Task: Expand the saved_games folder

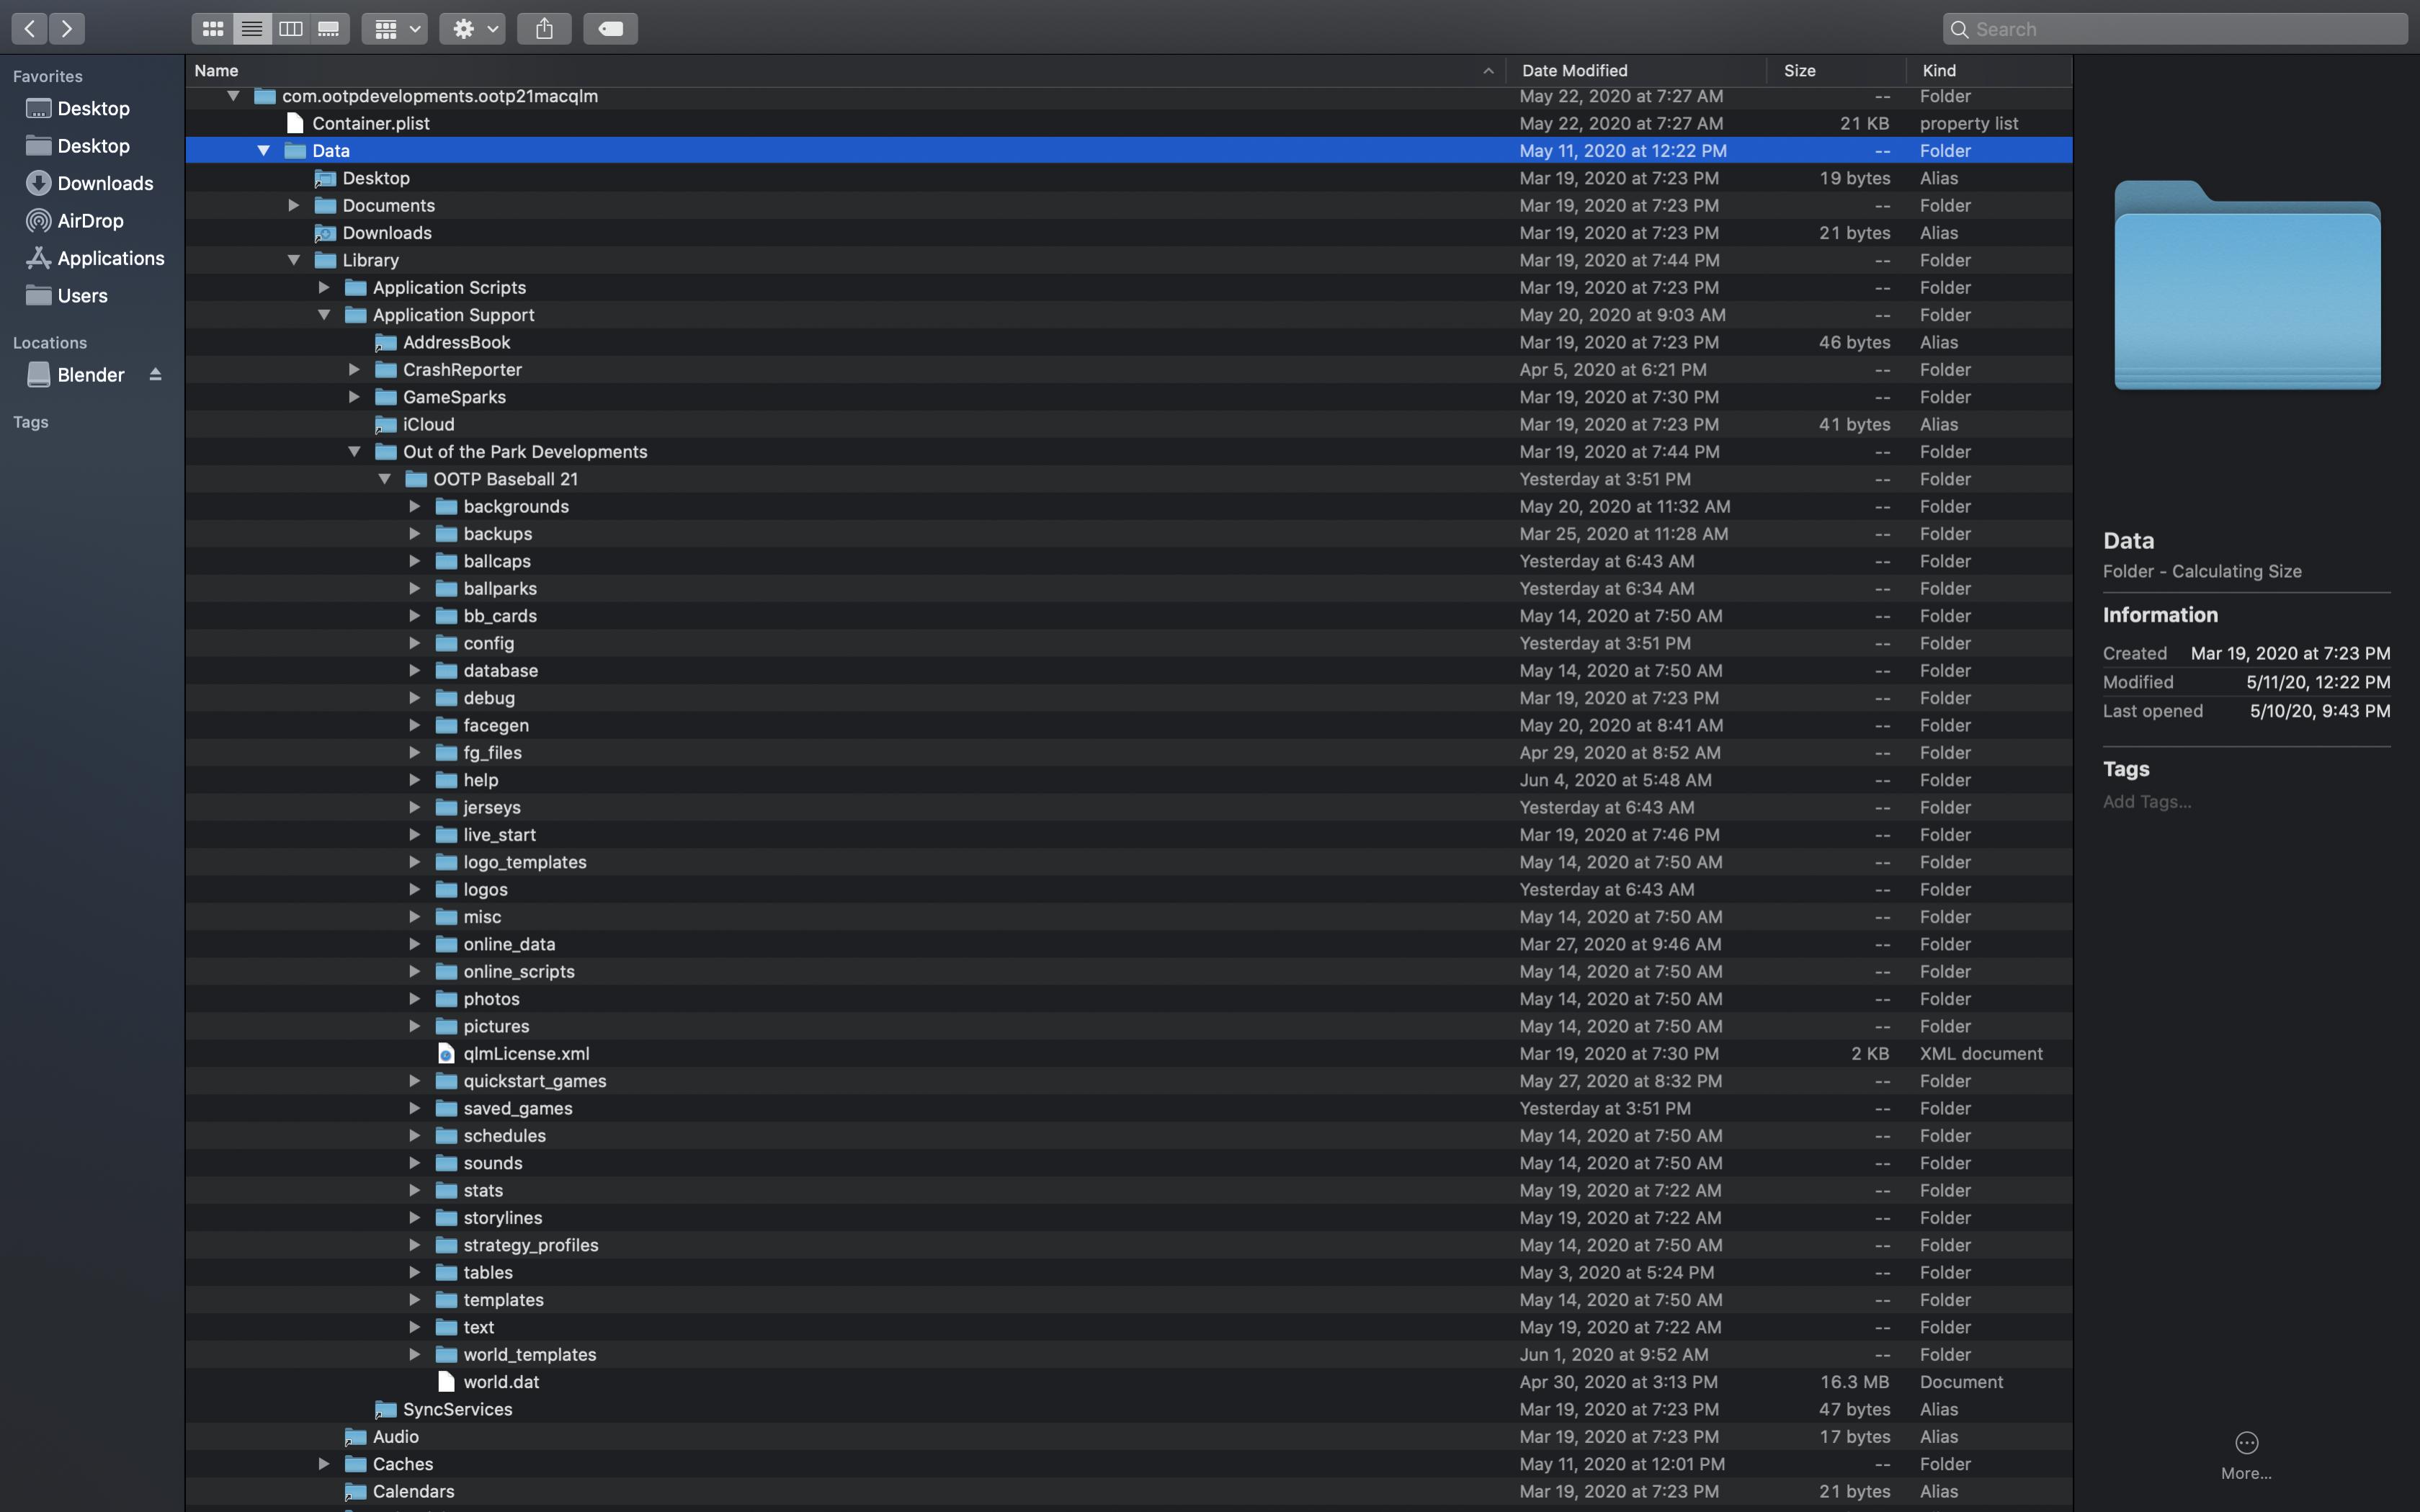Action: (414, 1108)
